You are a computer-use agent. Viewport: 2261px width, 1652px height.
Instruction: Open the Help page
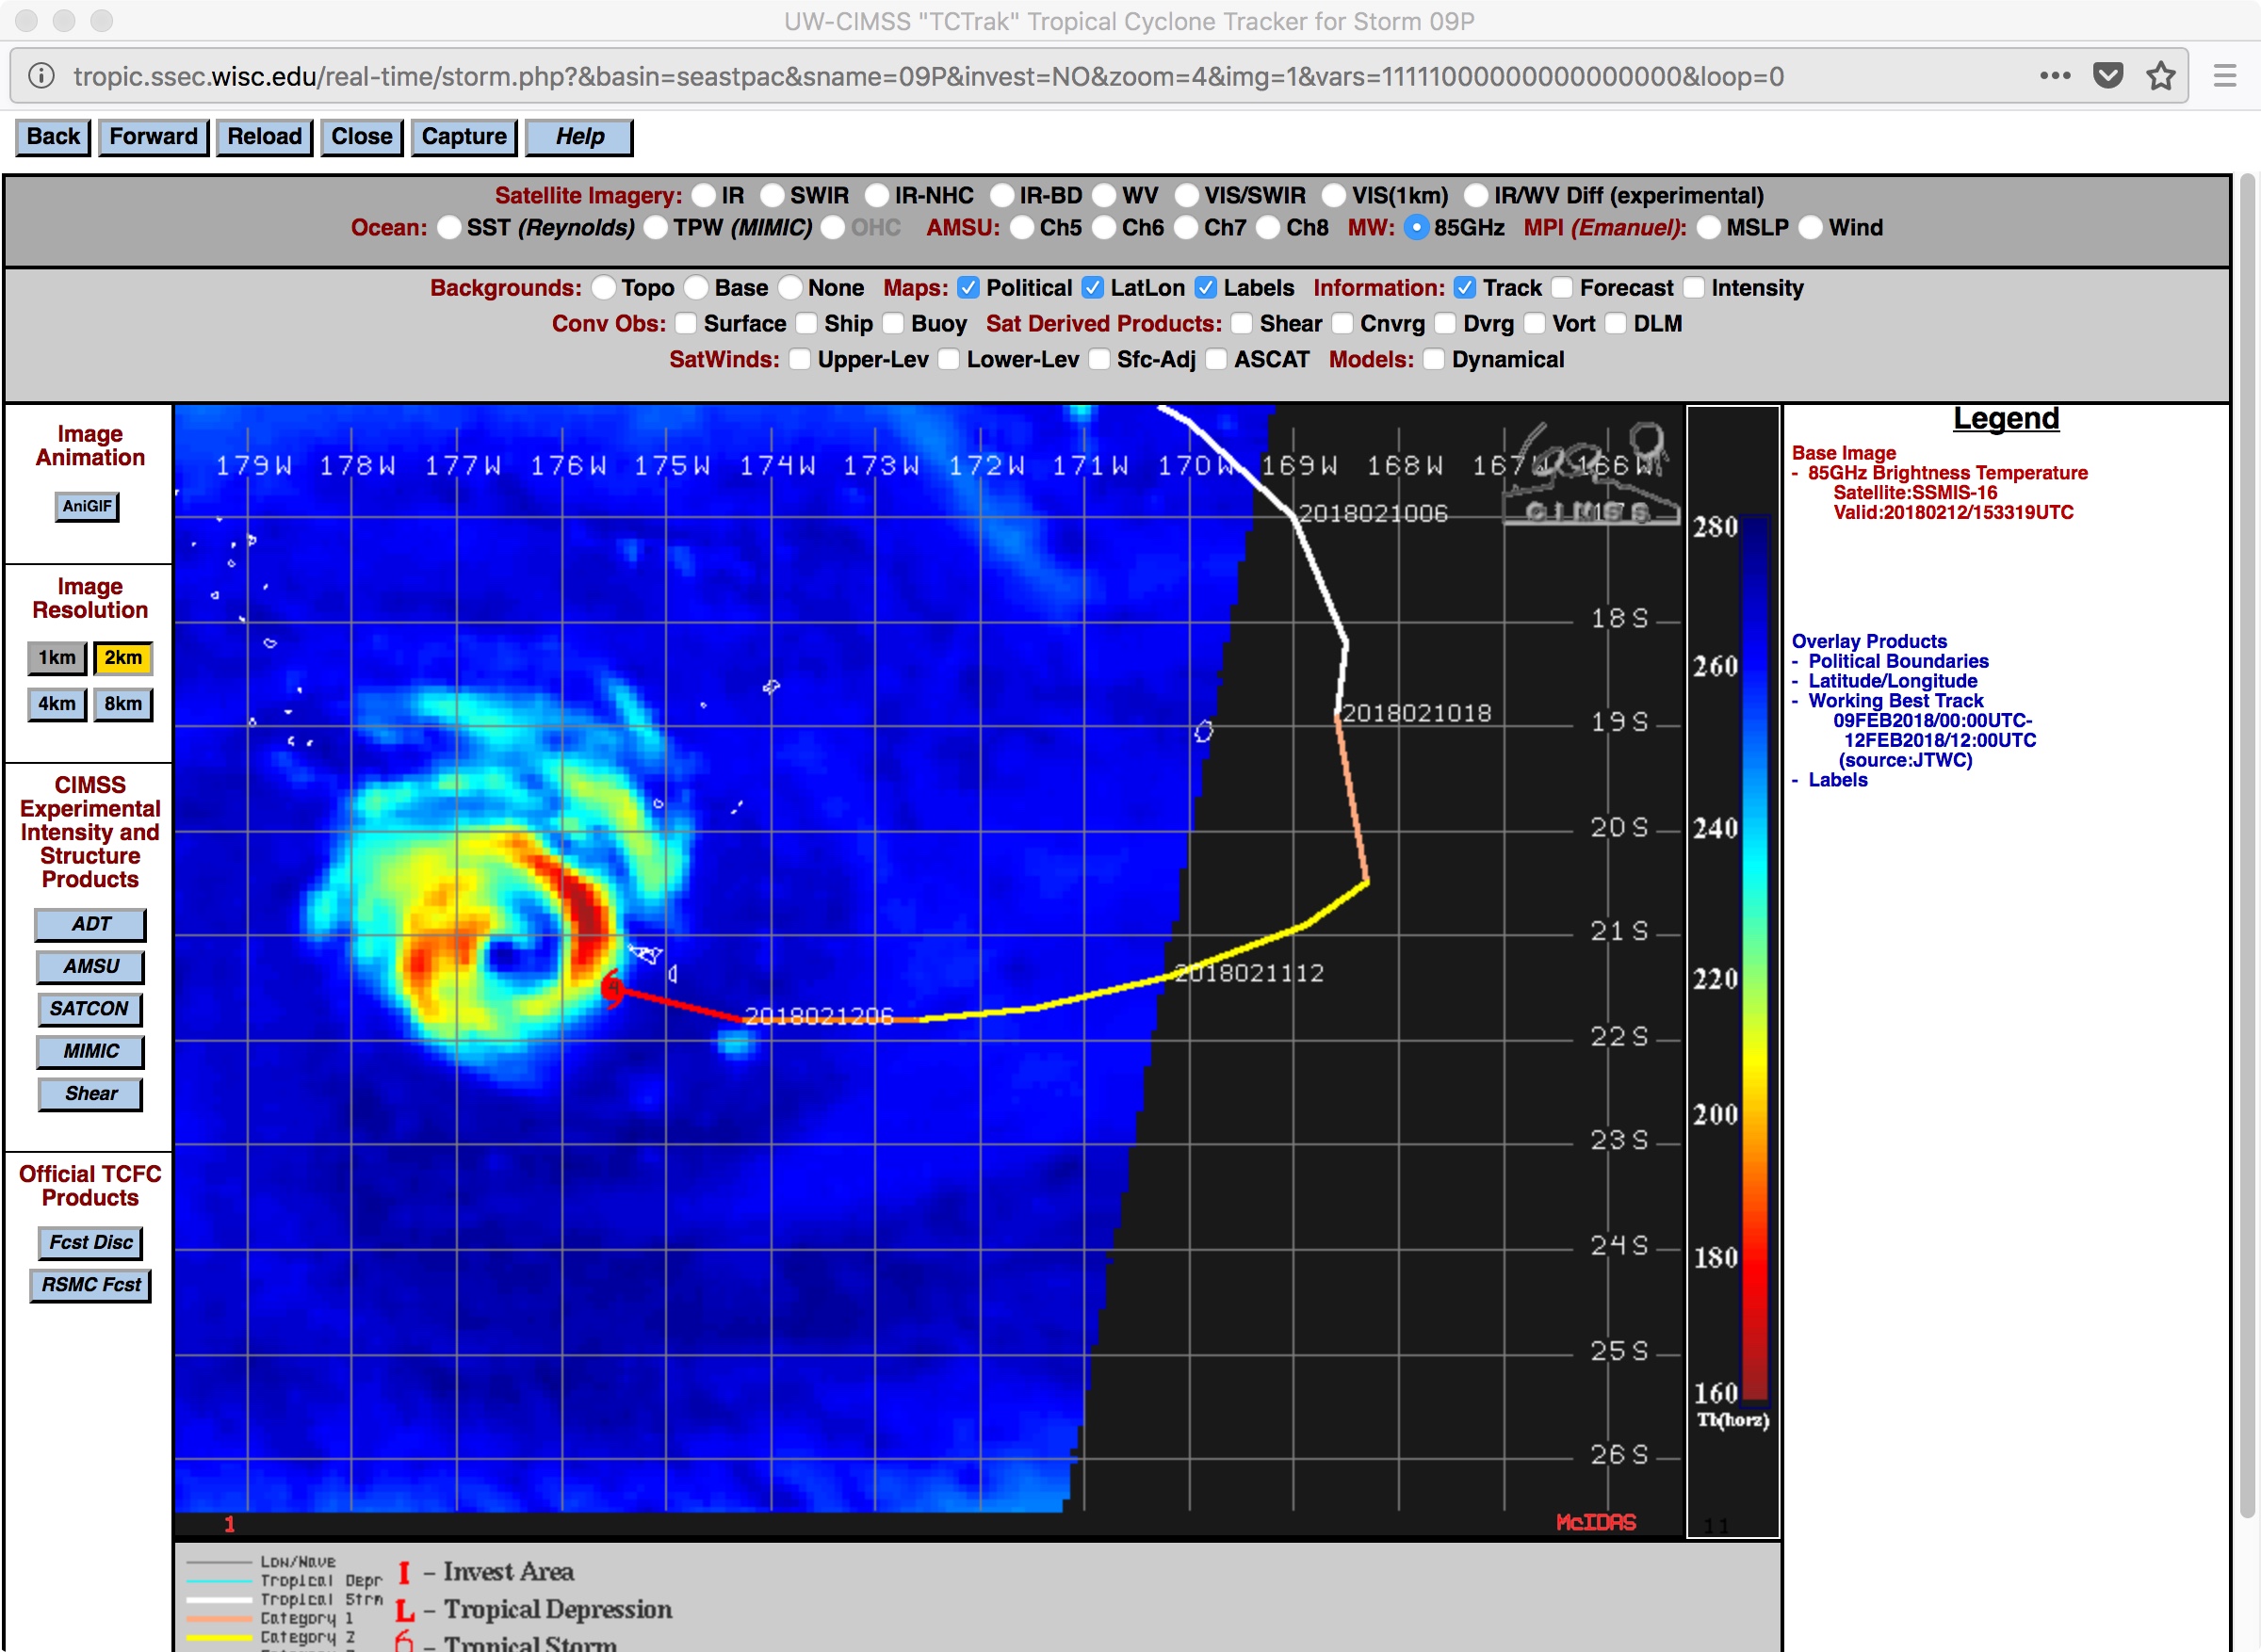point(579,137)
